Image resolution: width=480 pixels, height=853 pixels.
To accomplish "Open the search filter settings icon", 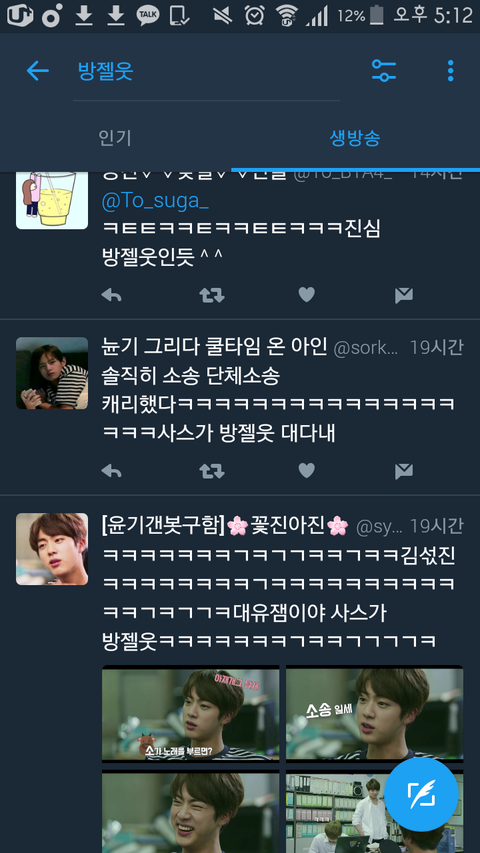I will tap(384, 71).
